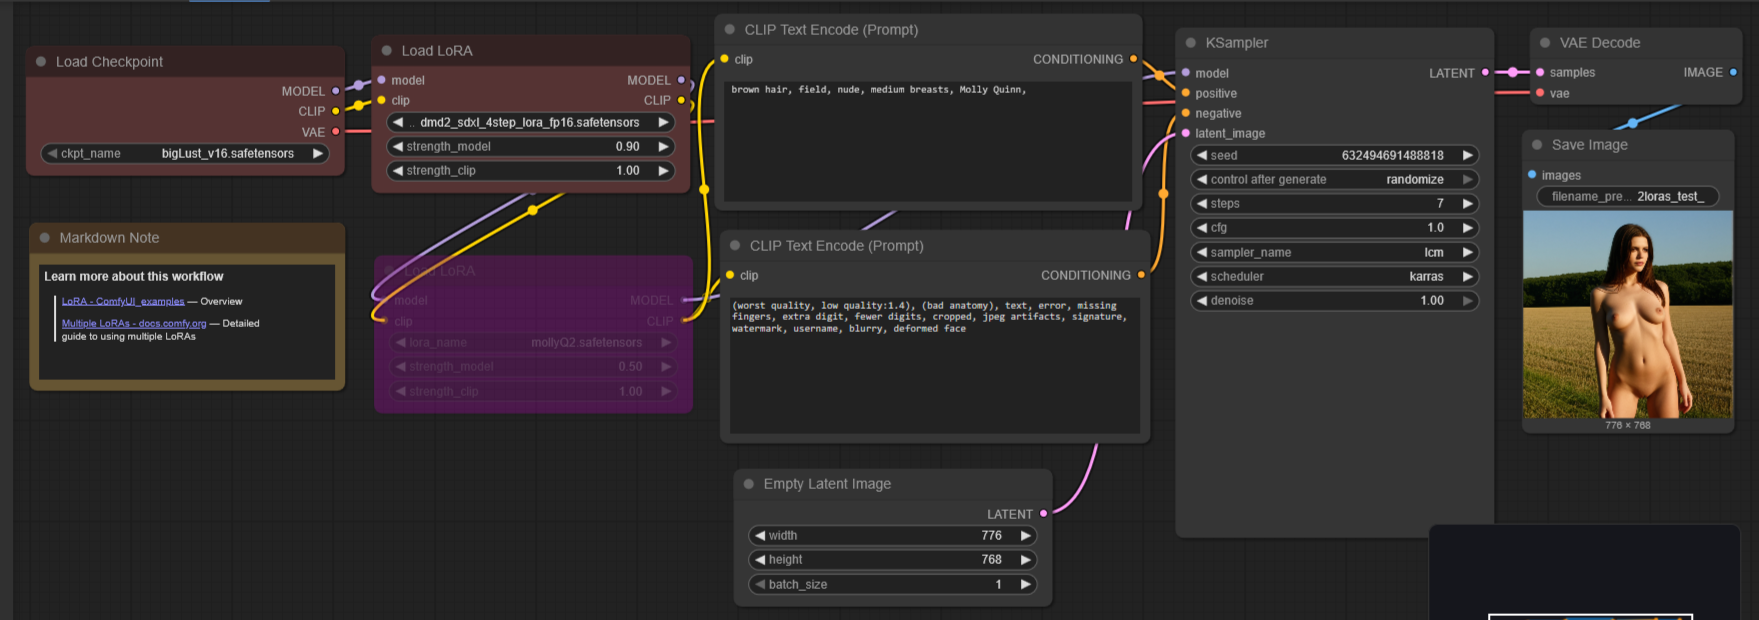Collapse the VAE Decode node via title dot
This screenshot has width=1759, height=620.
point(1545,43)
